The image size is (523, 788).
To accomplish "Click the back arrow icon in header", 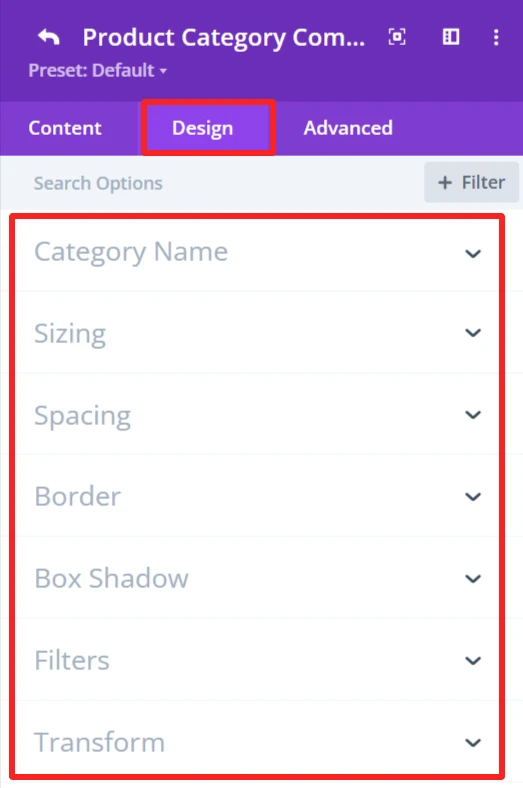I will tap(49, 37).
